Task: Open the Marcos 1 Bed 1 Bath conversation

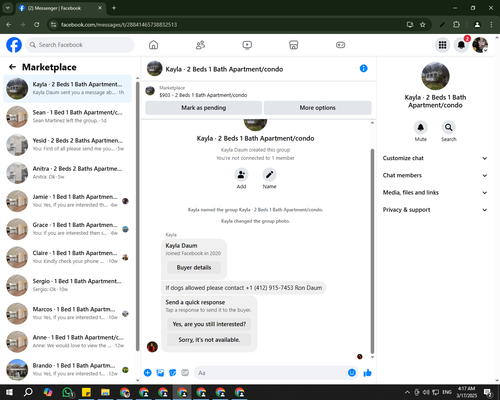Action: [68, 313]
